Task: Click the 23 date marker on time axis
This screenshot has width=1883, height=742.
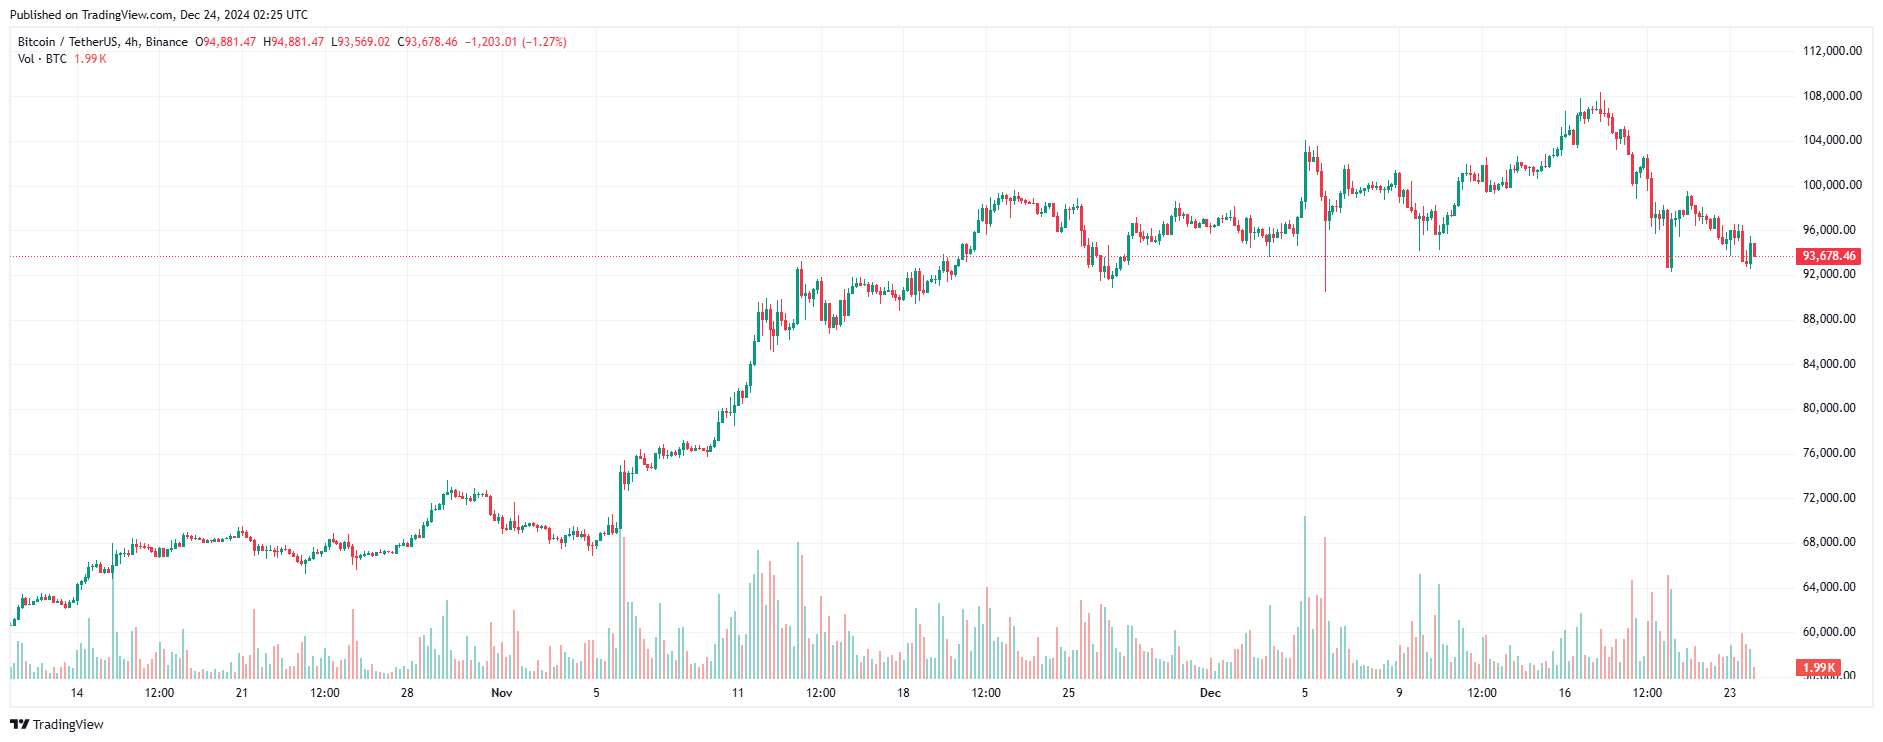Action: click(1730, 692)
